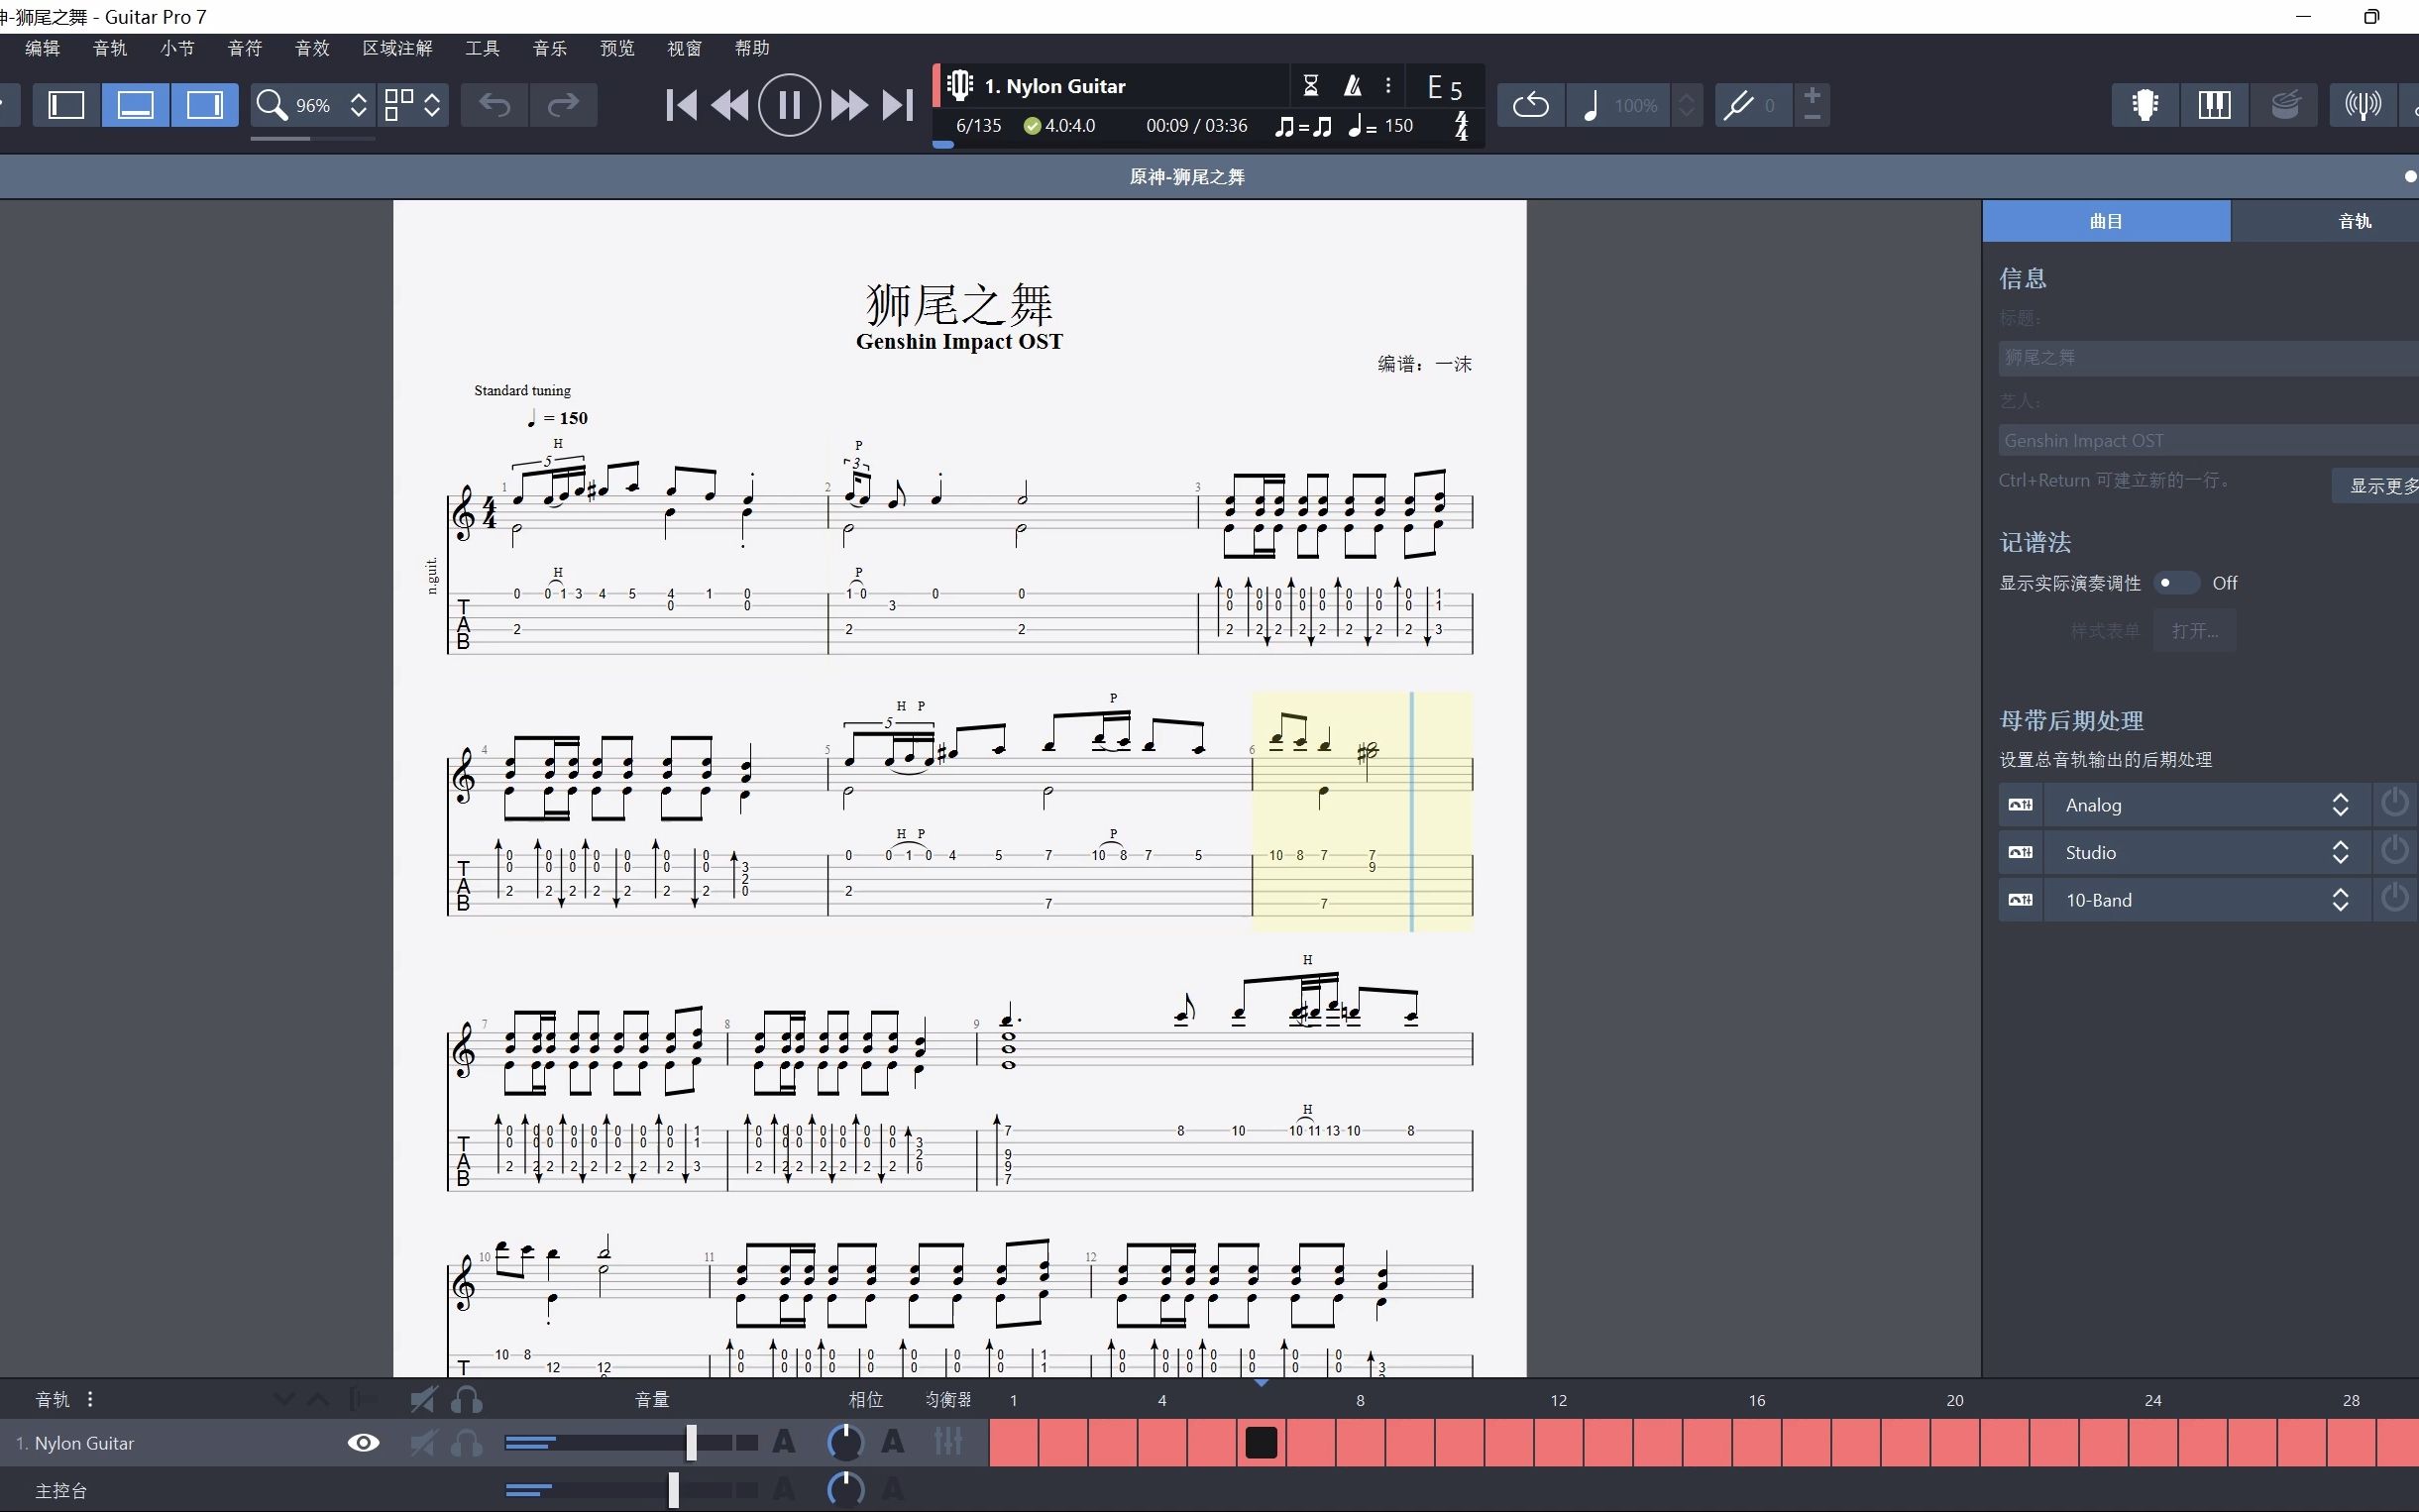The image size is (2419, 1512).
Task: Open the Studio mastering effect dropdown
Action: click(x=2206, y=853)
